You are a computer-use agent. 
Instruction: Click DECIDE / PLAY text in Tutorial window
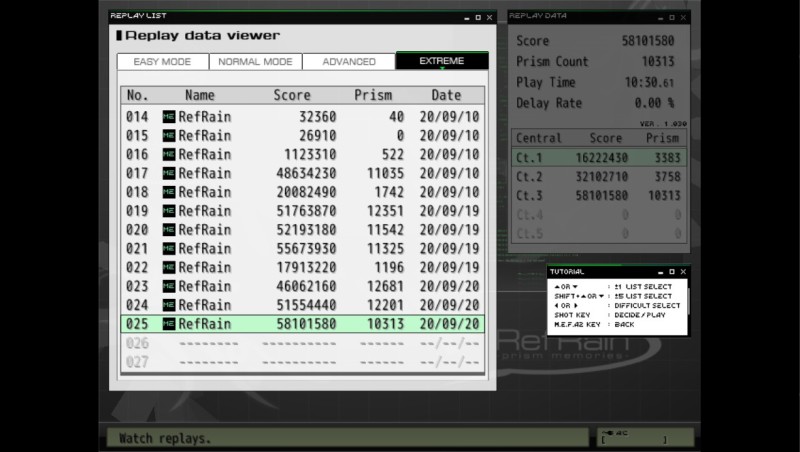(640, 315)
